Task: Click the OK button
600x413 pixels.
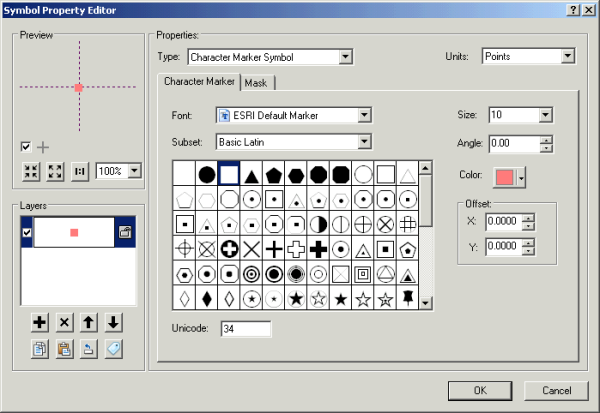Action: 480,390
